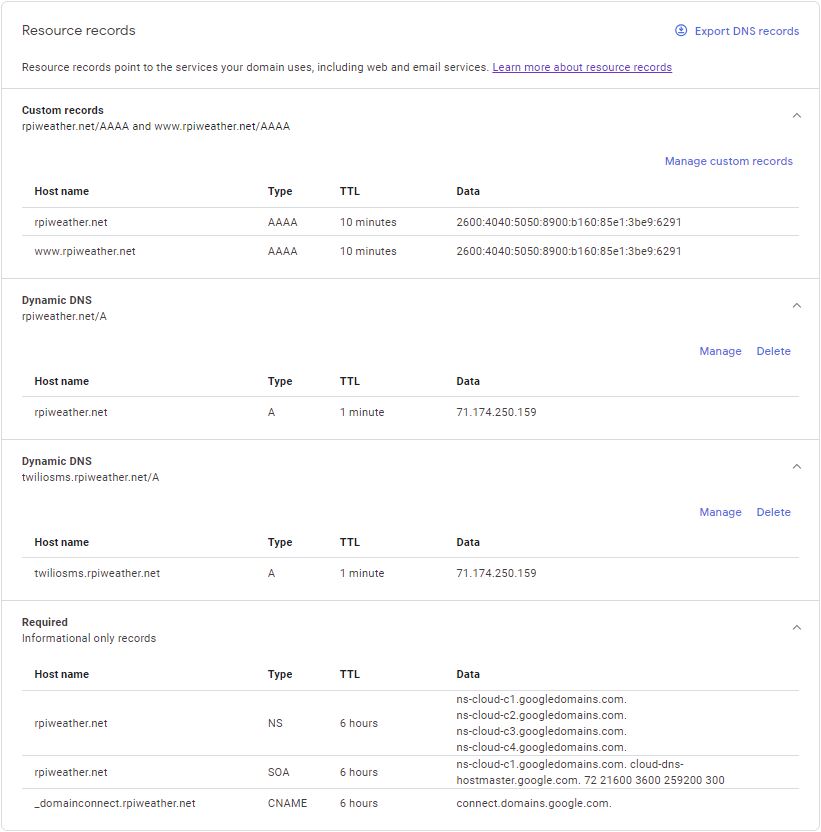This screenshot has width=821, height=832.
Task: Click the Resource records heading
Action: [78, 30]
